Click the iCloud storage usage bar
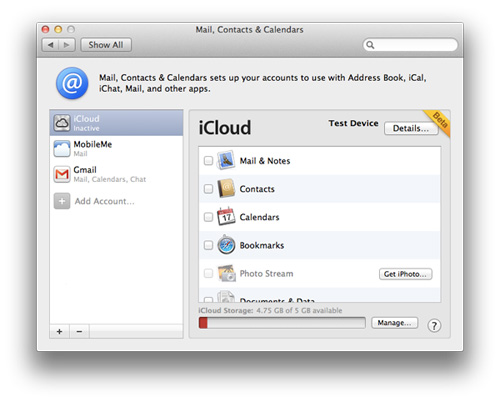 tap(282, 323)
